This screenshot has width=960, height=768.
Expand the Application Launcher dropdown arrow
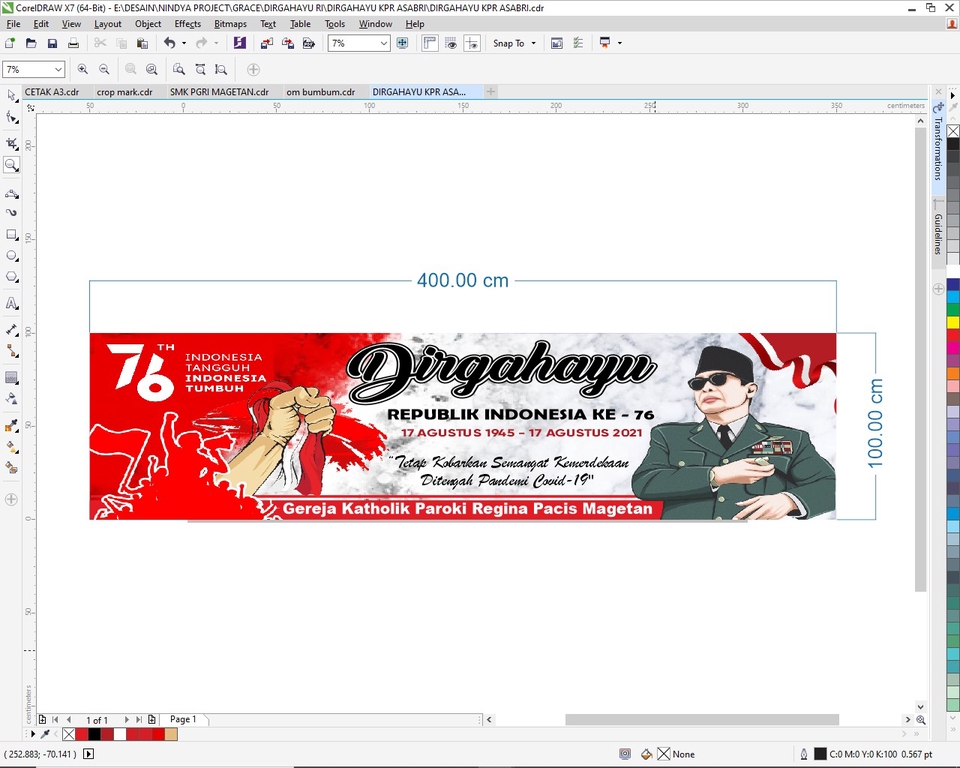[x=620, y=43]
